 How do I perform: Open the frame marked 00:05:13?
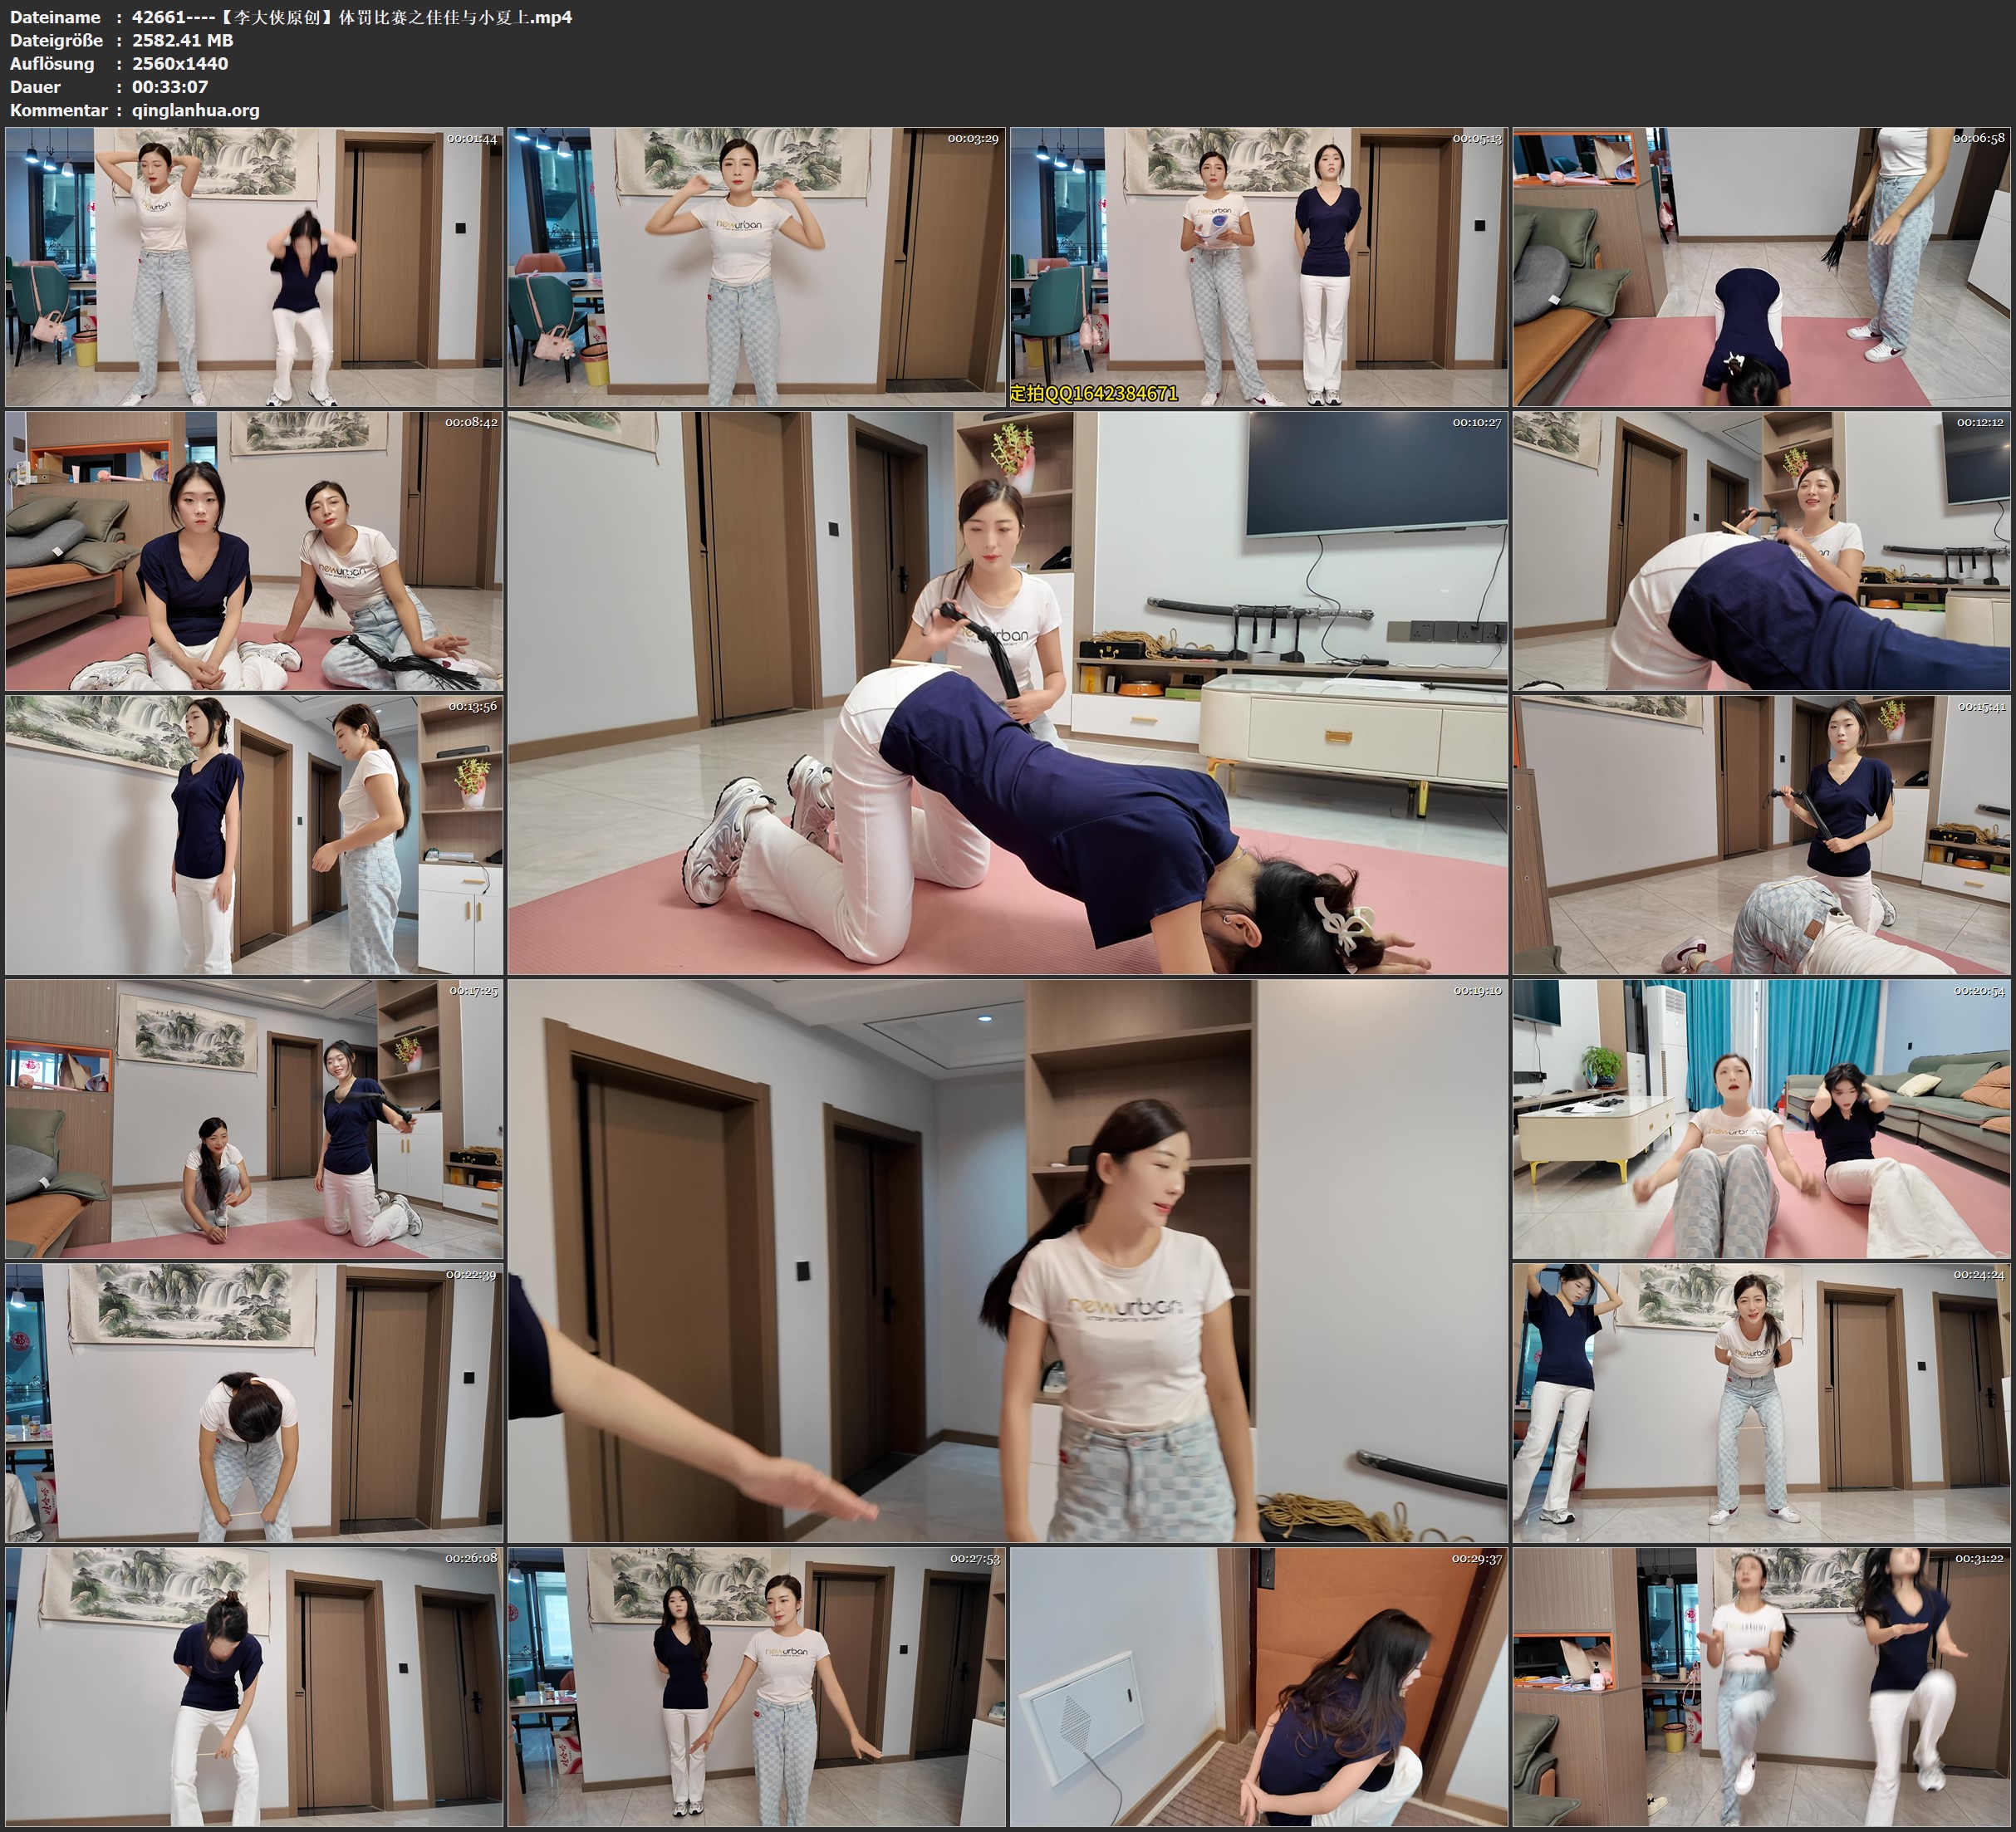click(x=1259, y=267)
